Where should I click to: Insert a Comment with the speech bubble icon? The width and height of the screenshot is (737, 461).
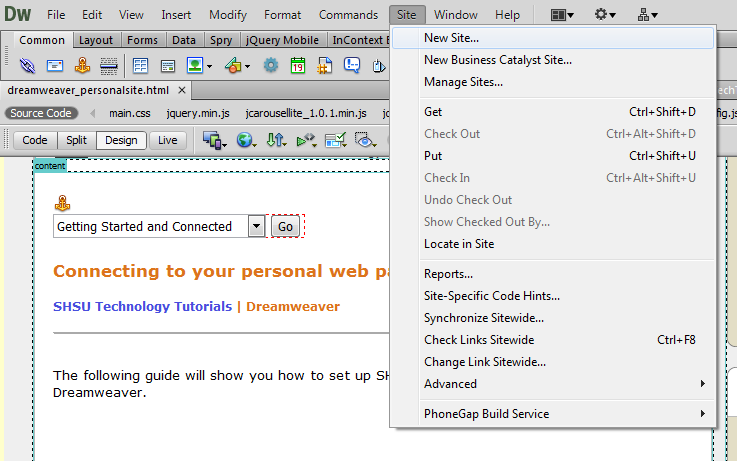[x=352, y=65]
